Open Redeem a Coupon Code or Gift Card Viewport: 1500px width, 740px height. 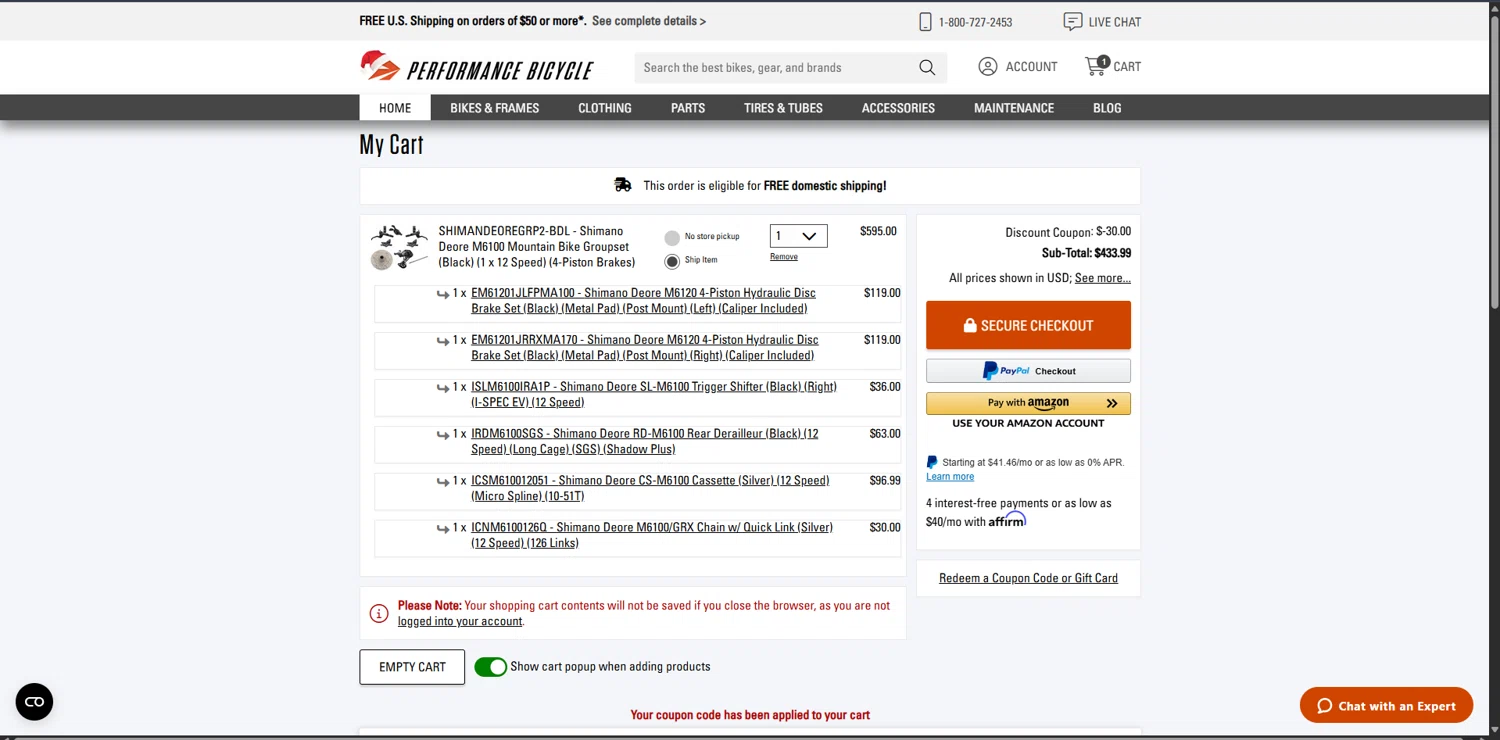[1028, 578]
